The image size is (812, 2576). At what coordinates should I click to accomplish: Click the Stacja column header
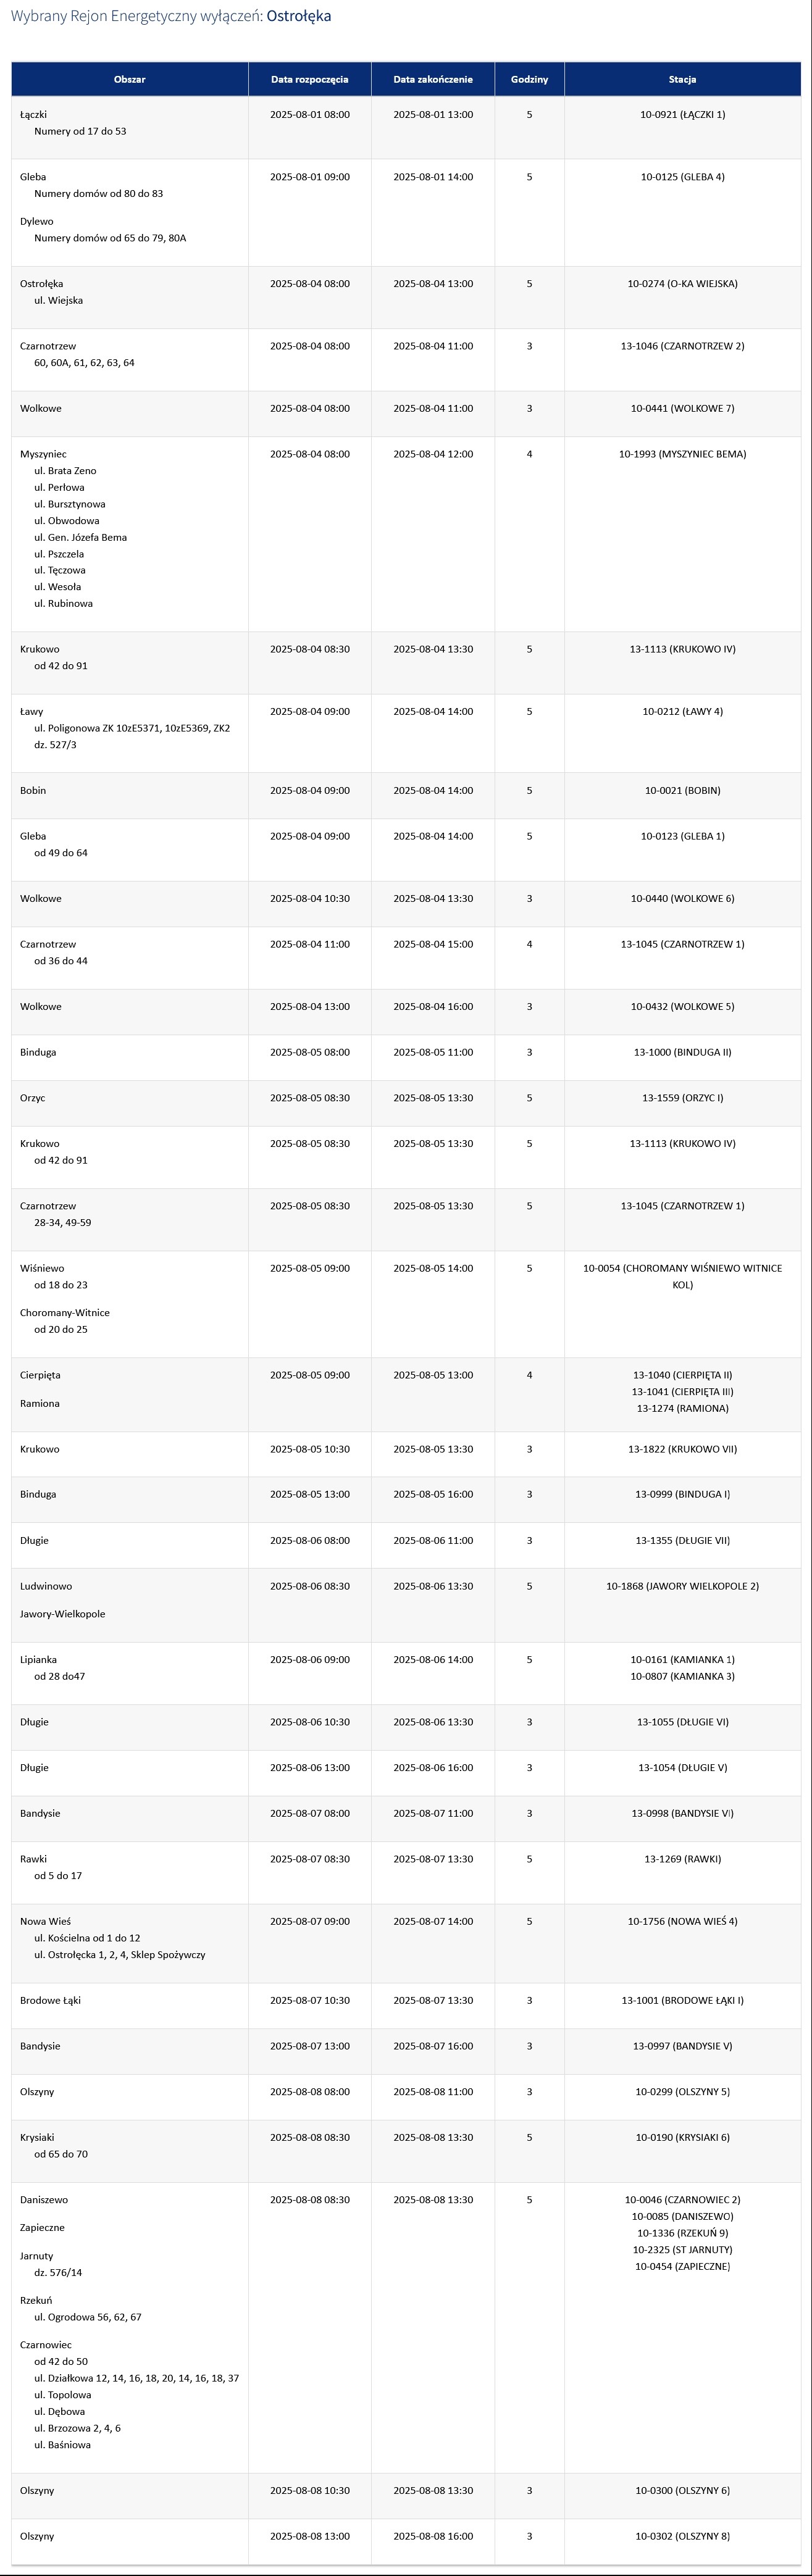683,79
